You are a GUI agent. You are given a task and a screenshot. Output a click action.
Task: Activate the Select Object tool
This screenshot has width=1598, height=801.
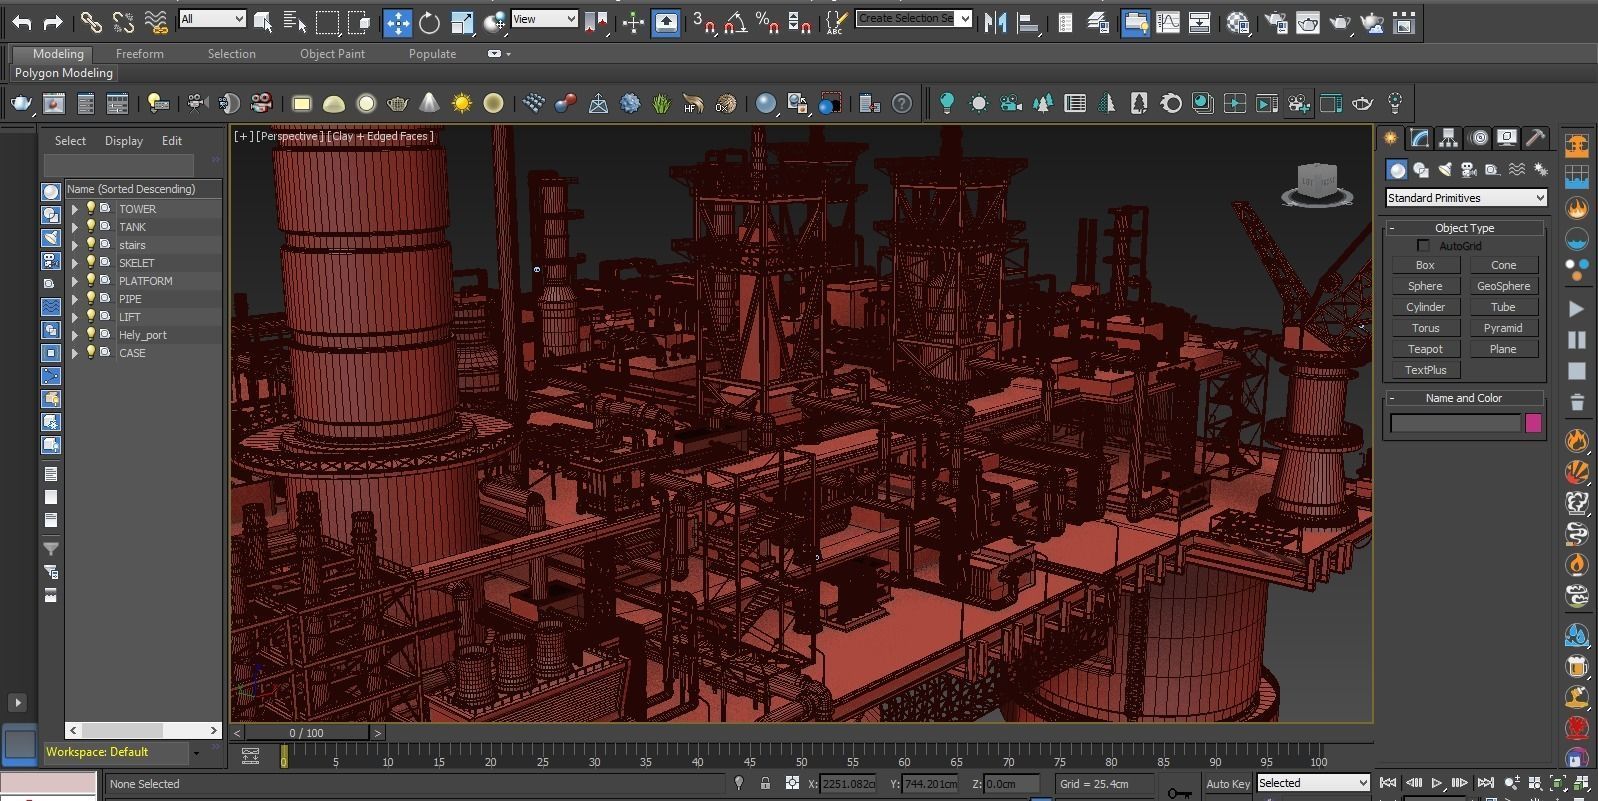tap(263, 21)
